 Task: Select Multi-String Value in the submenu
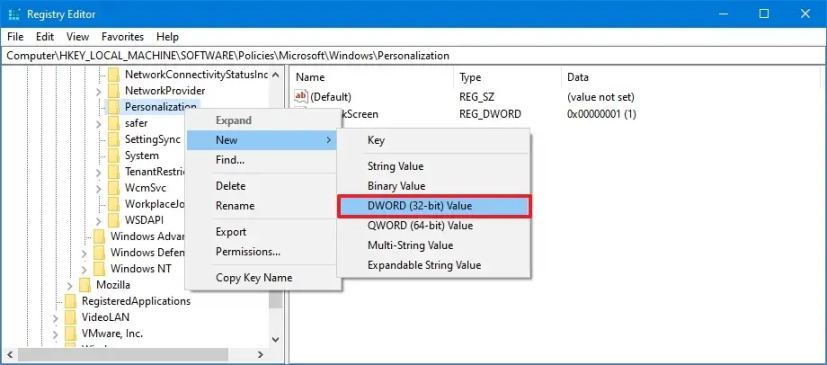click(x=434, y=245)
